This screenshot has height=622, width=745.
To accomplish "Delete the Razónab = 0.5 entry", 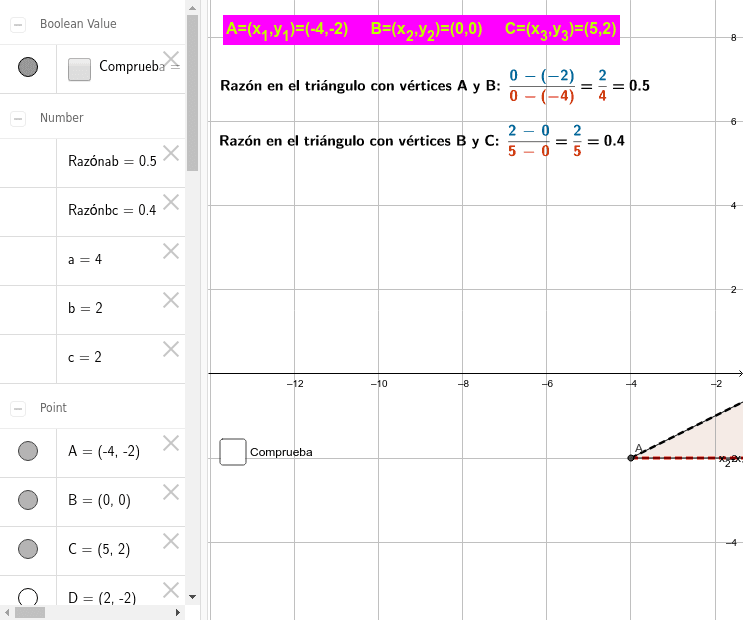I will coord(171,153).
